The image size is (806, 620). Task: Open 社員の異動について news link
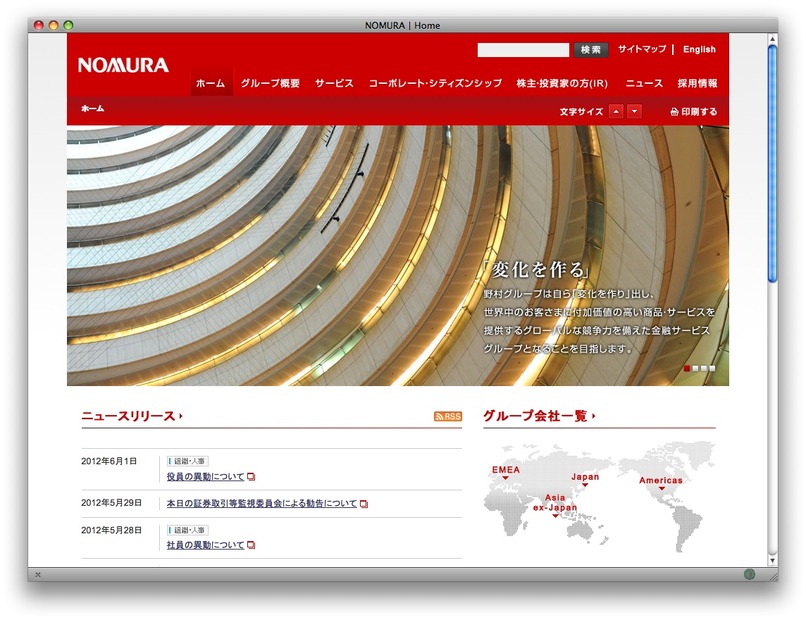pos(205,545)
